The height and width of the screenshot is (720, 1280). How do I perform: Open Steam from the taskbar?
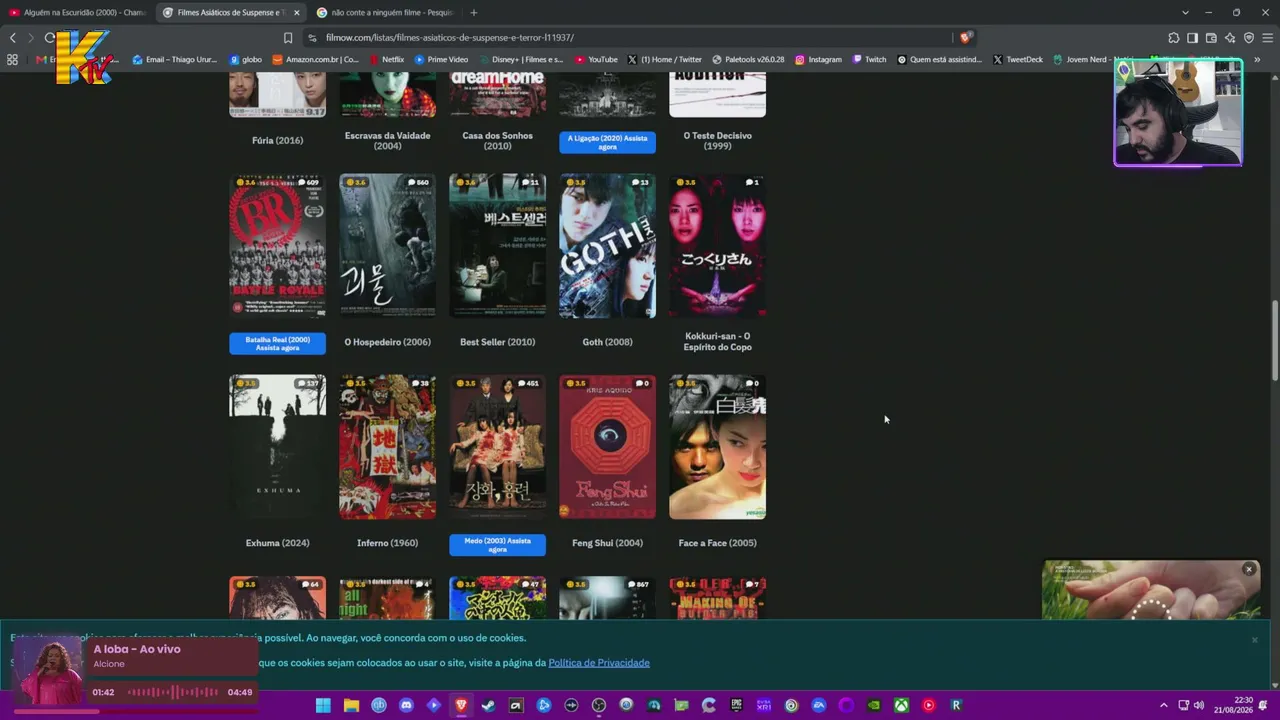click(488, 705)
